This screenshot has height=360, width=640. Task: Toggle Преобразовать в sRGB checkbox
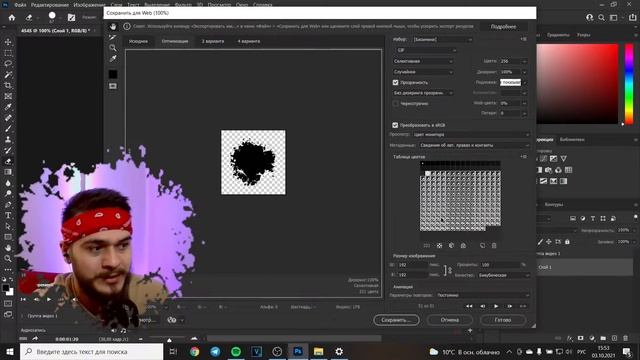click(x=395, y=125)
